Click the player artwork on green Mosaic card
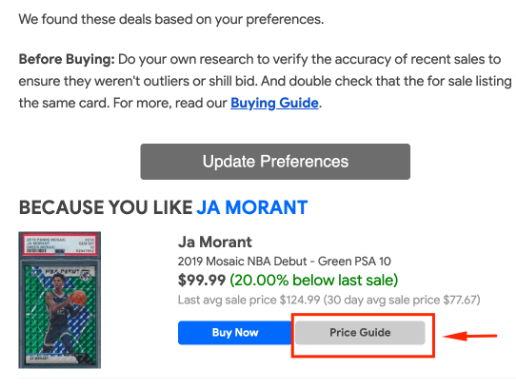This screenshot has height=388, width=516. point(60,314)
